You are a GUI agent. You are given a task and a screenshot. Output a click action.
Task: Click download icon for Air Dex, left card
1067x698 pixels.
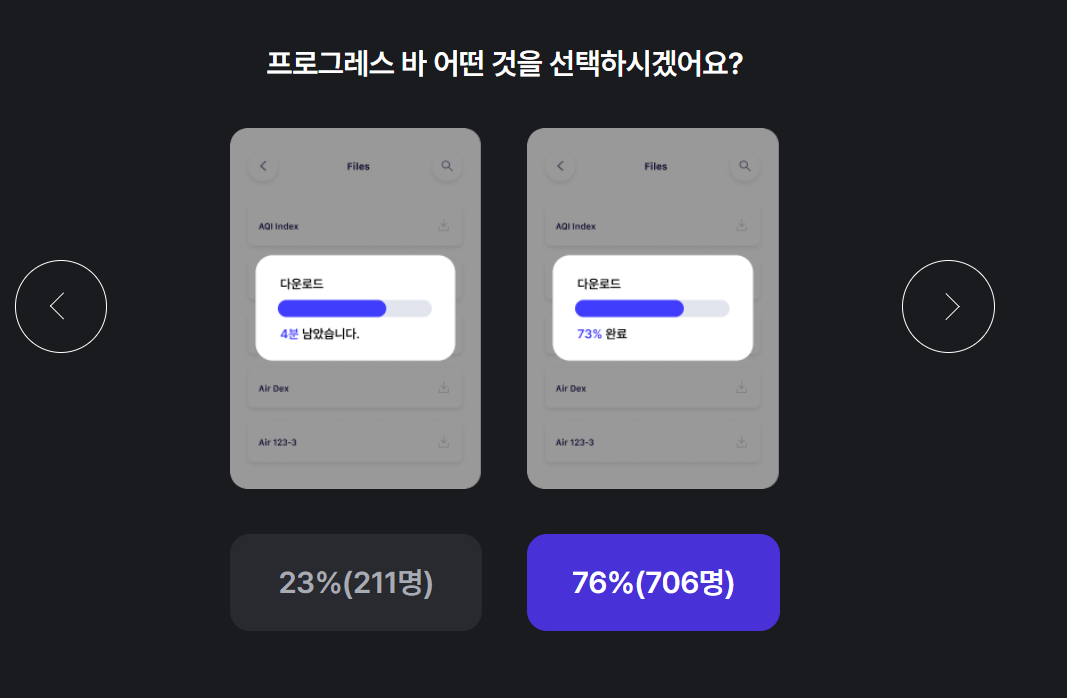[444, 387]
